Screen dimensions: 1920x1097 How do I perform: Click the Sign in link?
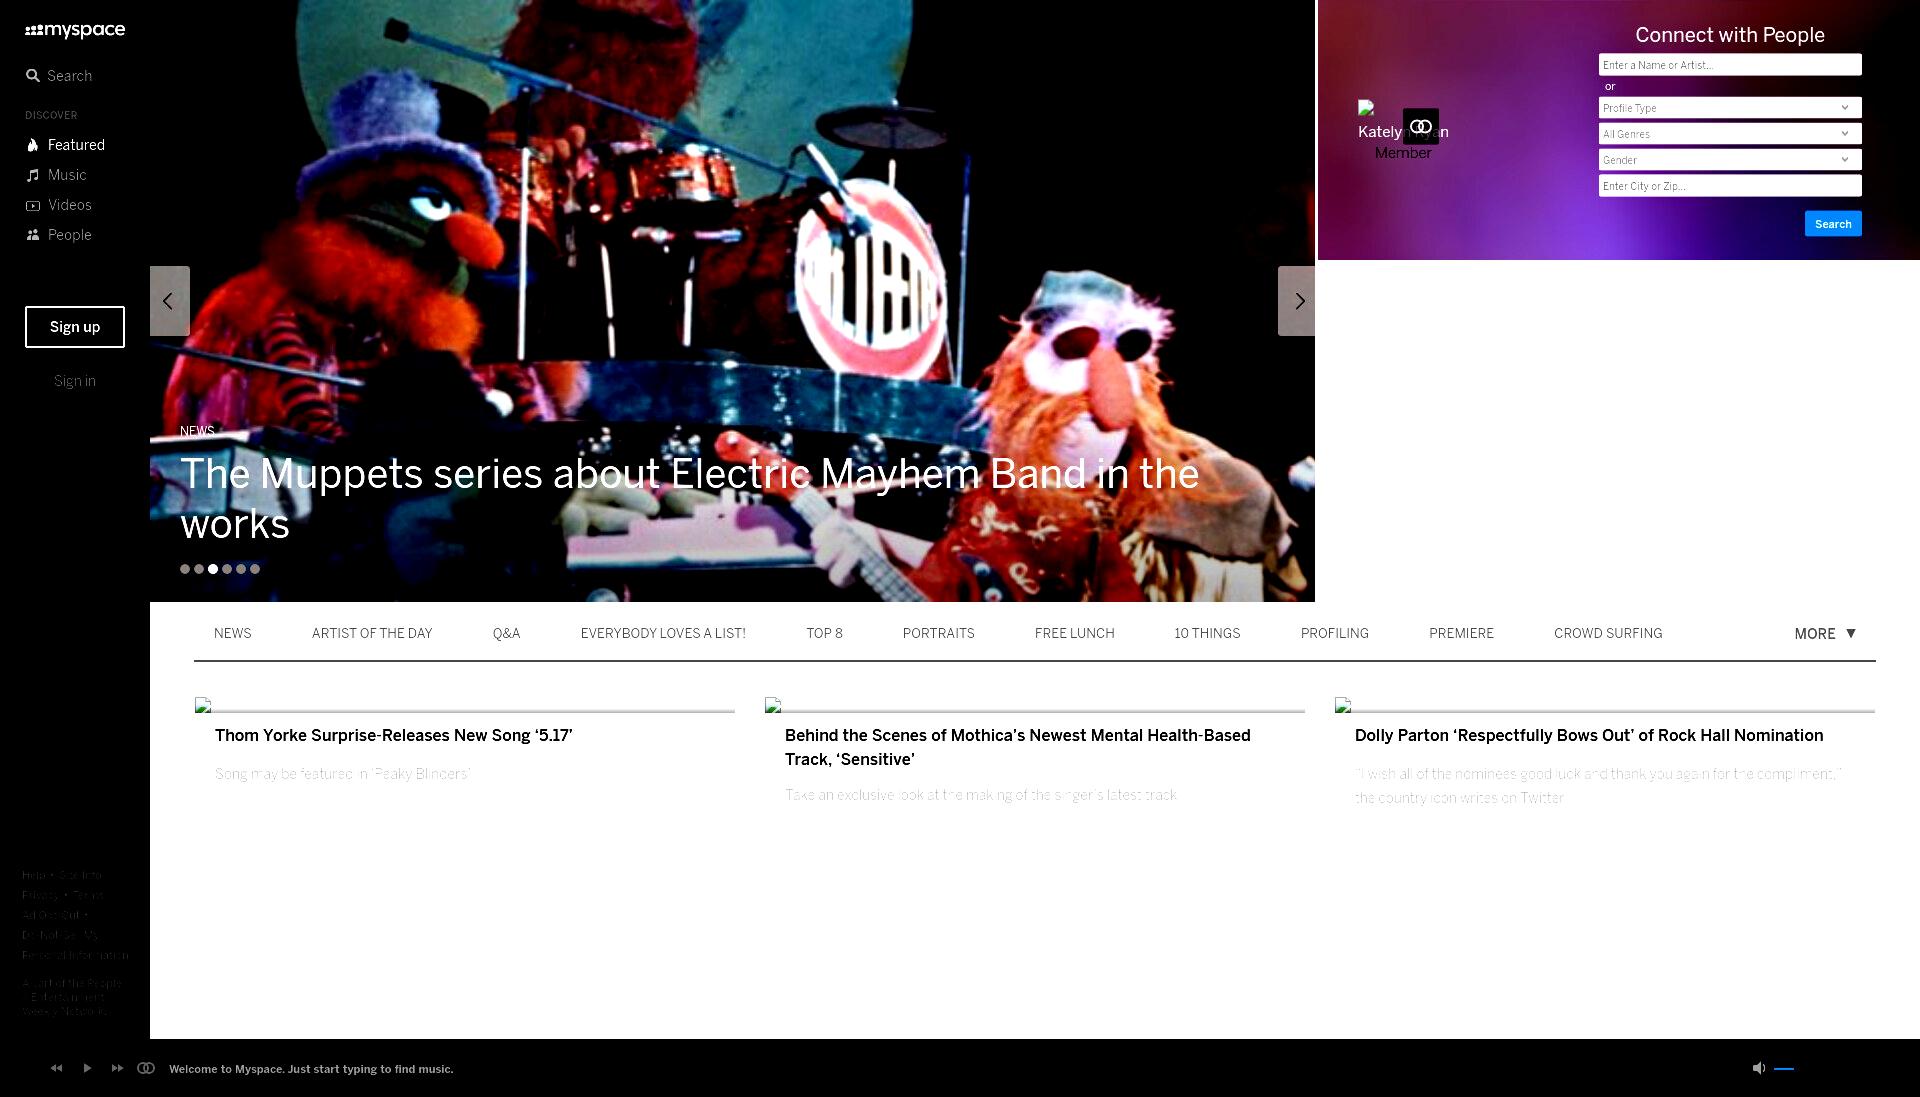(x=75, y=381)
